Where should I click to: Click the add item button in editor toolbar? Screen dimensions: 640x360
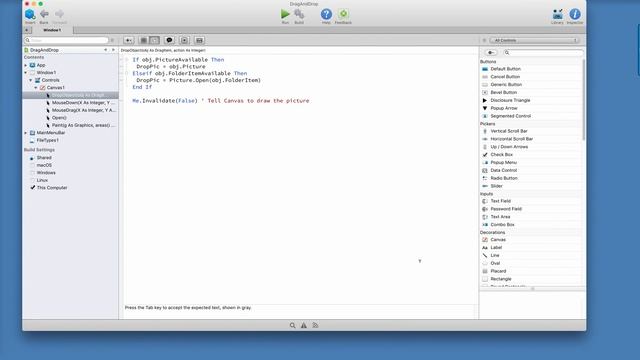tap(129, 40)
